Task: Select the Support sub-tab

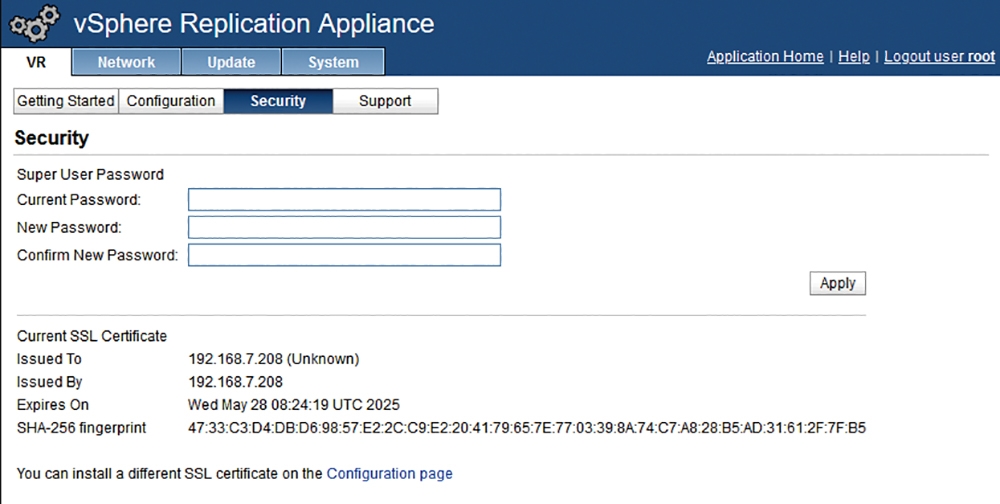Action: tap(385, 101)
